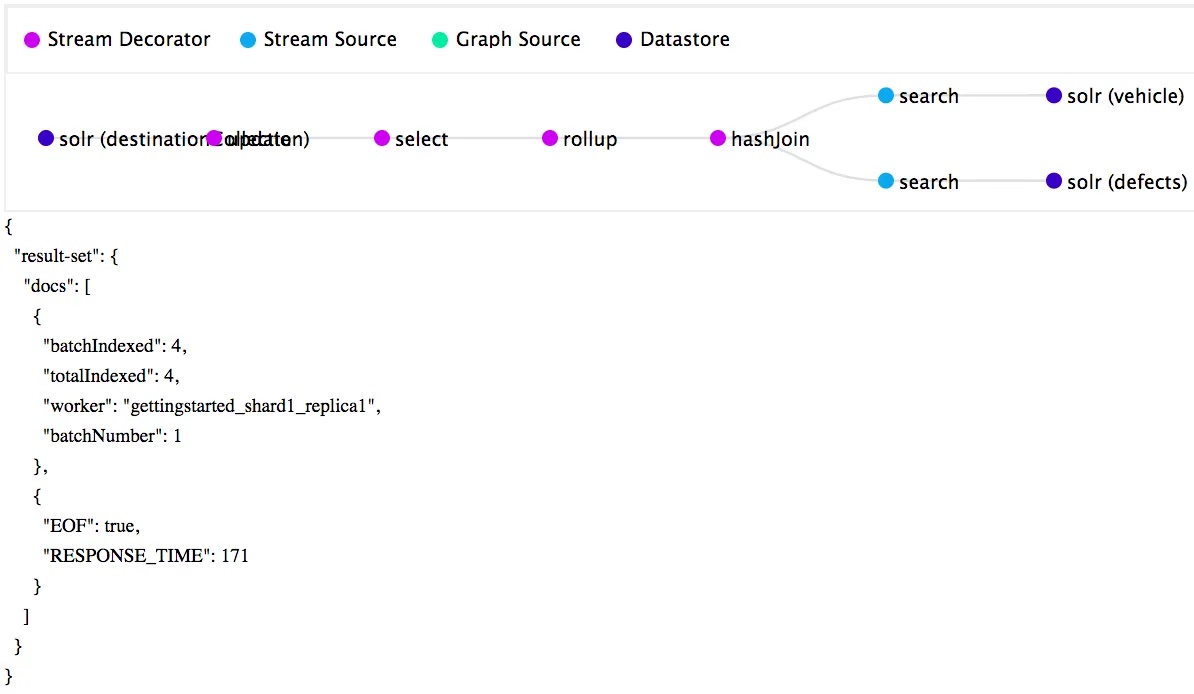Click the rollup node label
1194x694 pixels.
pos(590,139)
